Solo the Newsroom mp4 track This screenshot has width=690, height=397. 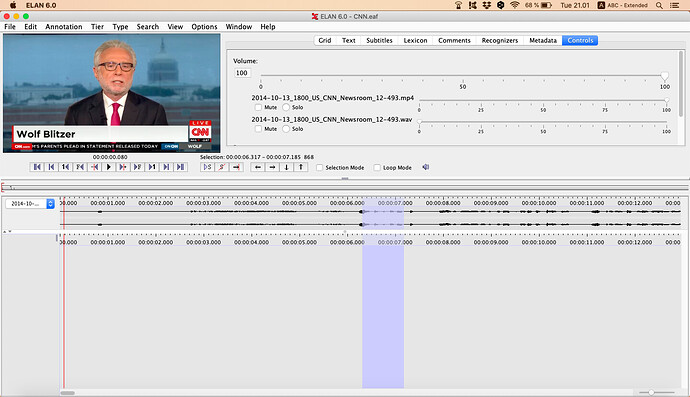[x=286, y=107]
